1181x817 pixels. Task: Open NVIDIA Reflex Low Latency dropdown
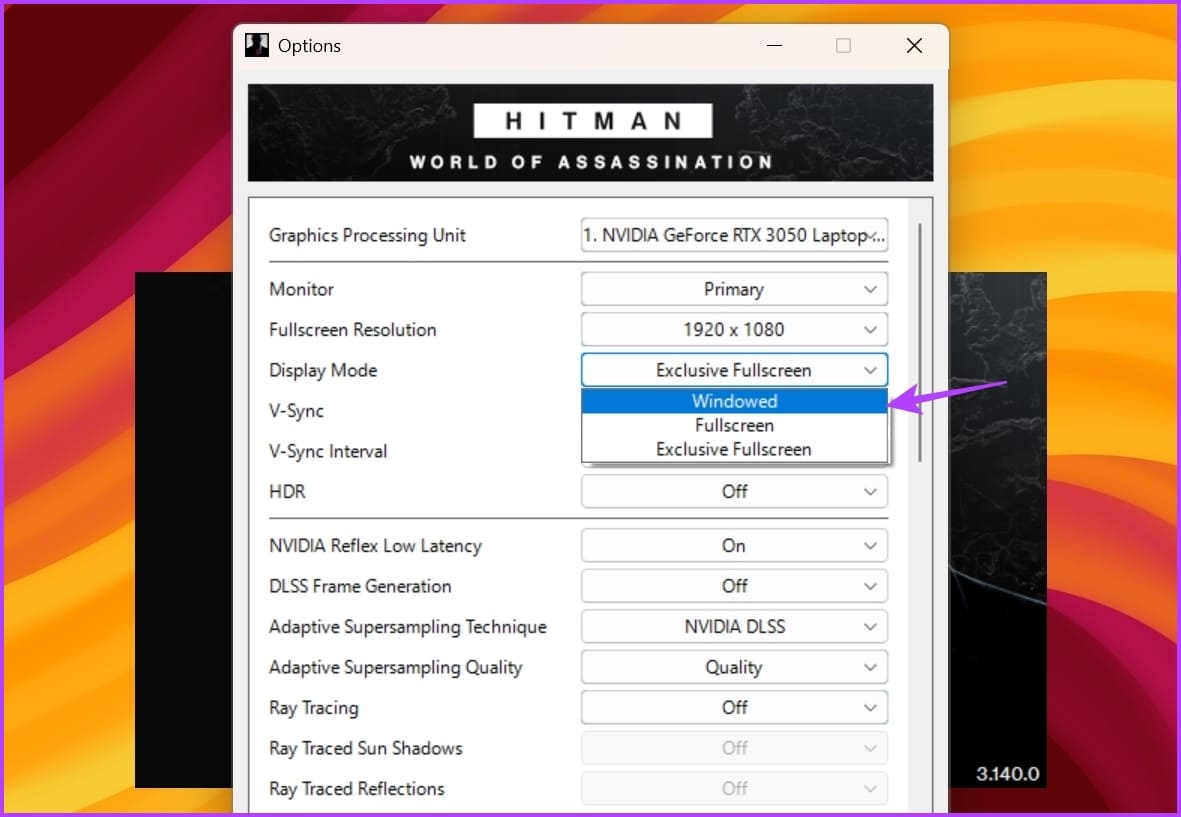point(734,546)
